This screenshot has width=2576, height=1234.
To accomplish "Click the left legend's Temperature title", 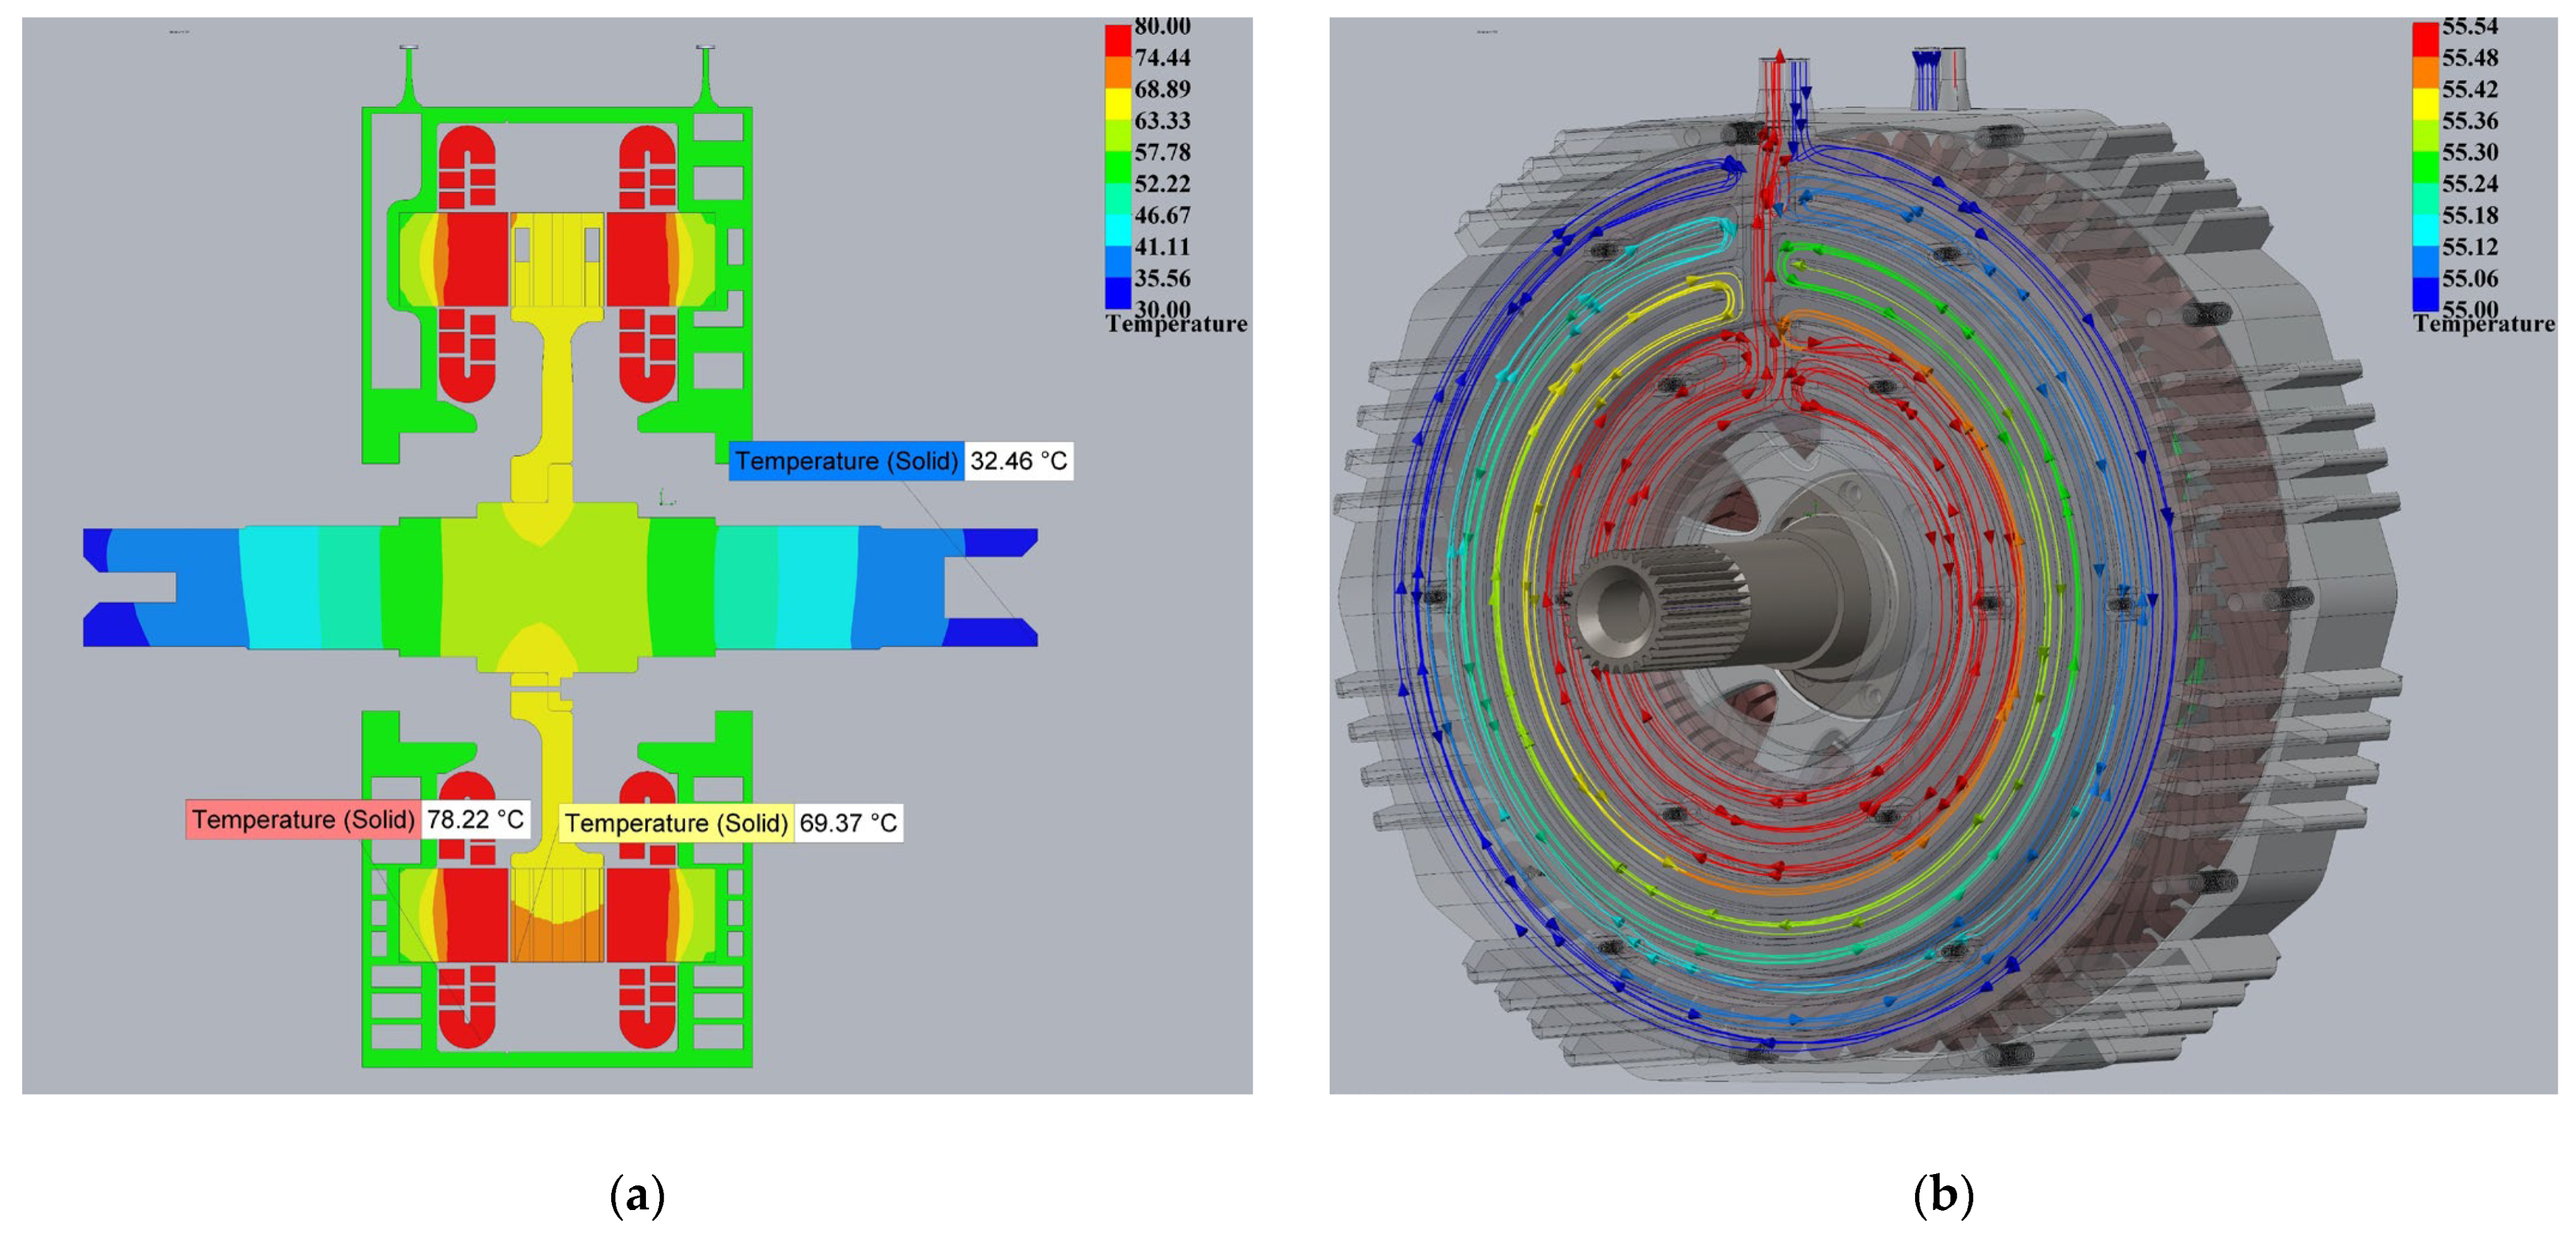I will pos(1176,324).
